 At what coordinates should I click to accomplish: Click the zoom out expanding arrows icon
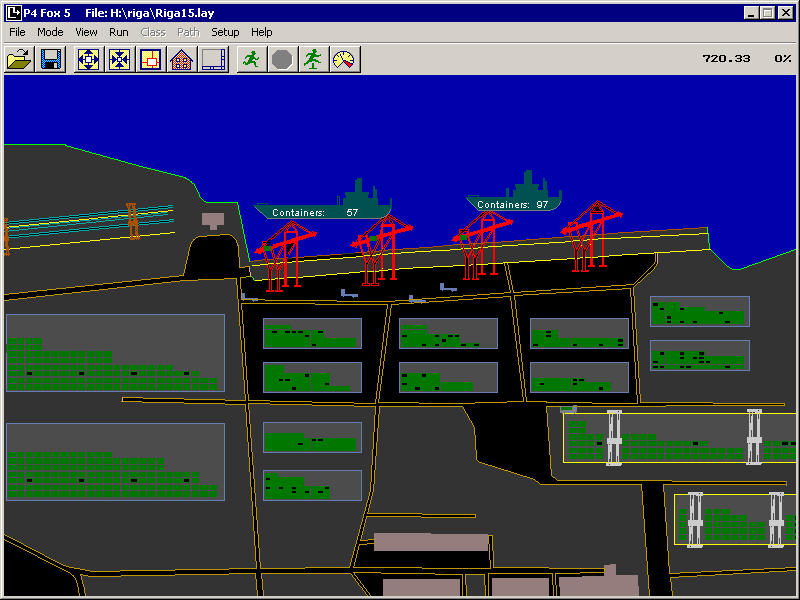pos(88,59)
